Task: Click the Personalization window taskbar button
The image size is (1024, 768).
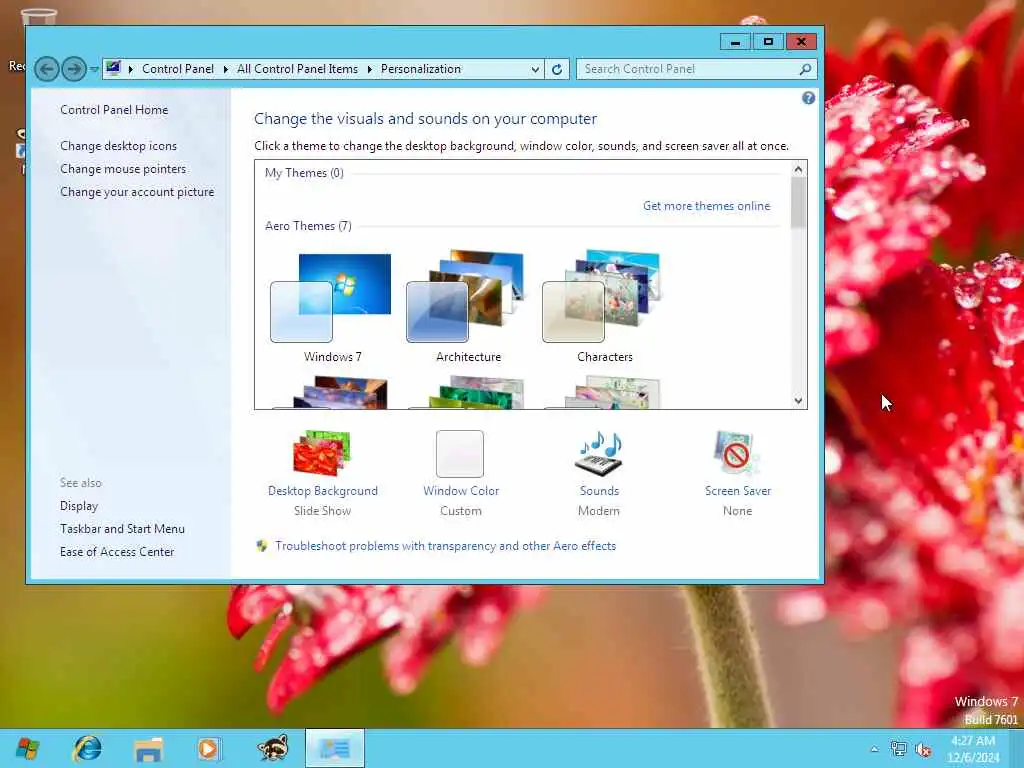Action: click(x=334, y=748)
